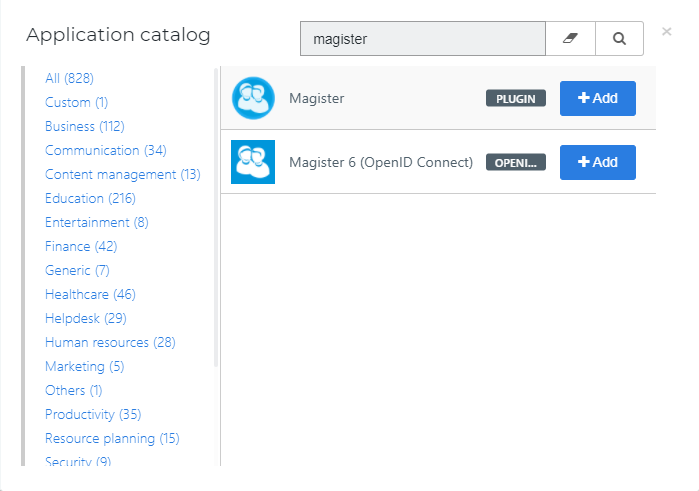Show Communication (34) applications
Screen dimensions: 699x491
[x=106, y=151]
